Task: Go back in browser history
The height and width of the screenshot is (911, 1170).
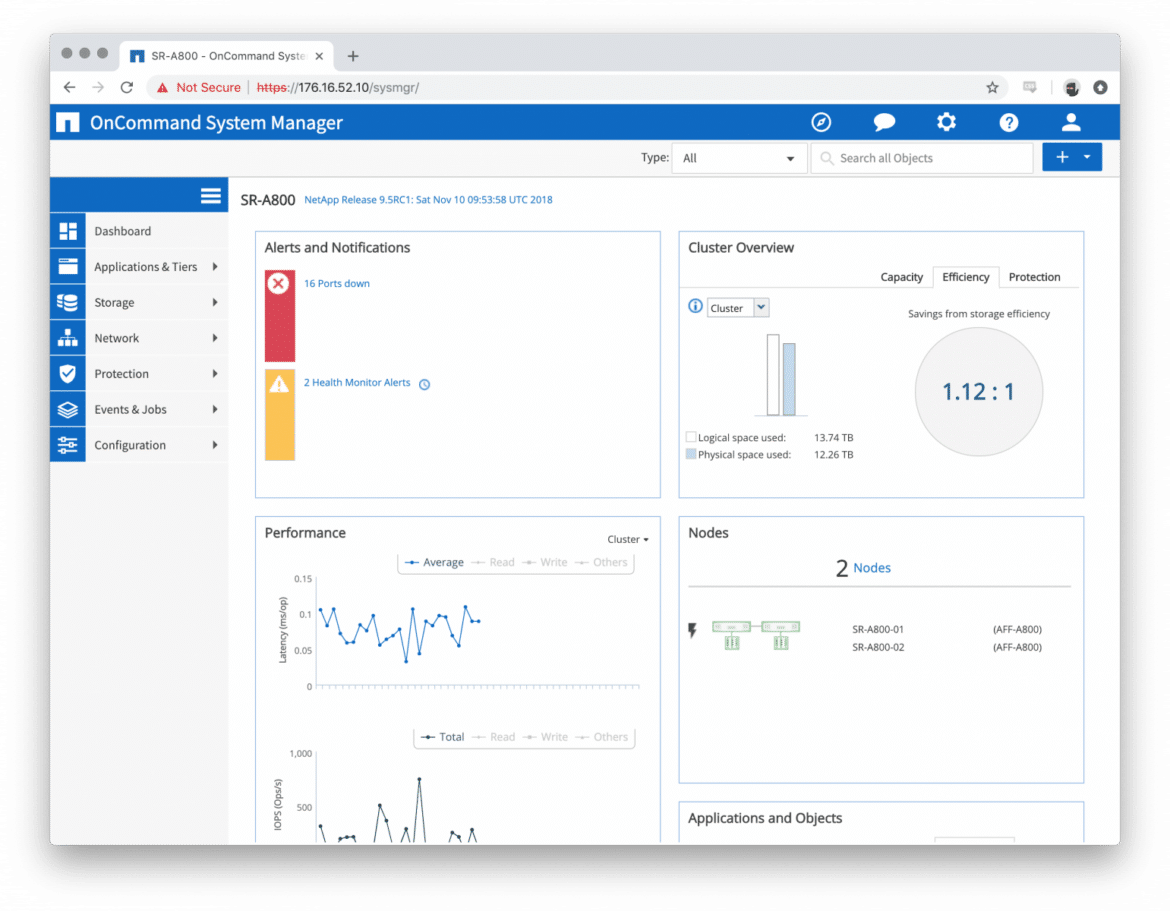Action: pos(69,87)
